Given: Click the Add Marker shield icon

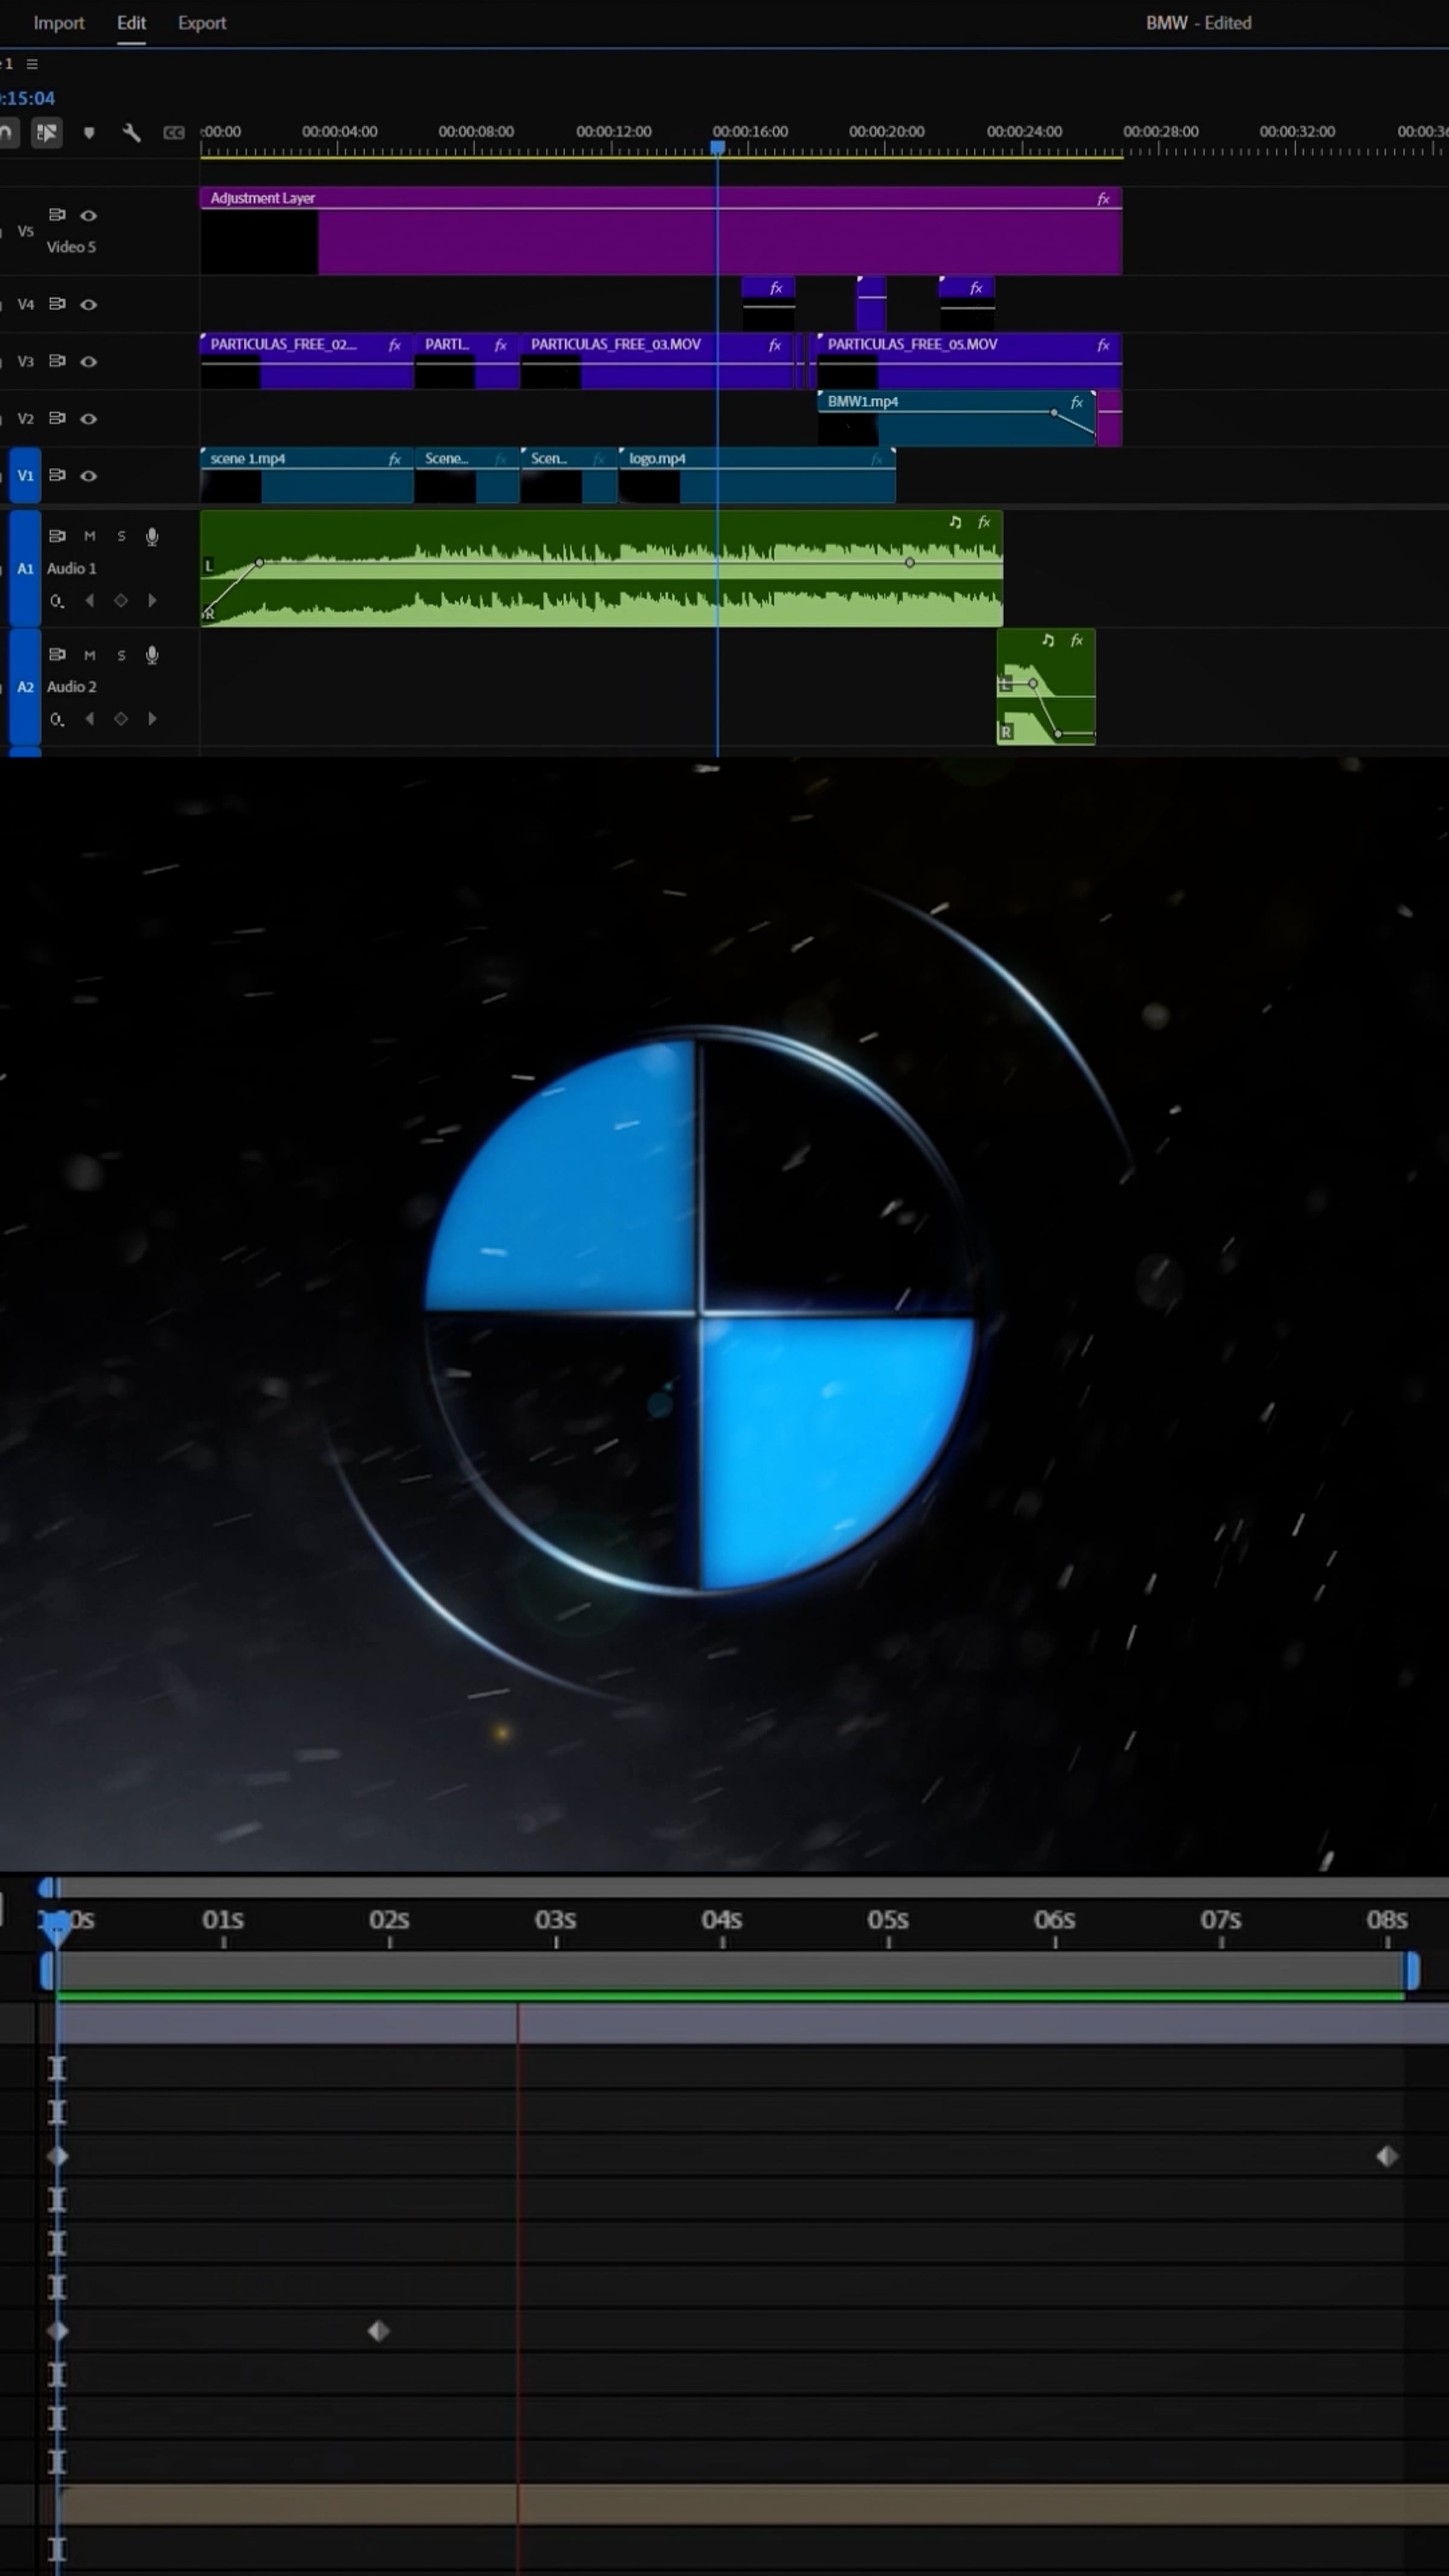Looking at the screenshot, I should [89, 132].
